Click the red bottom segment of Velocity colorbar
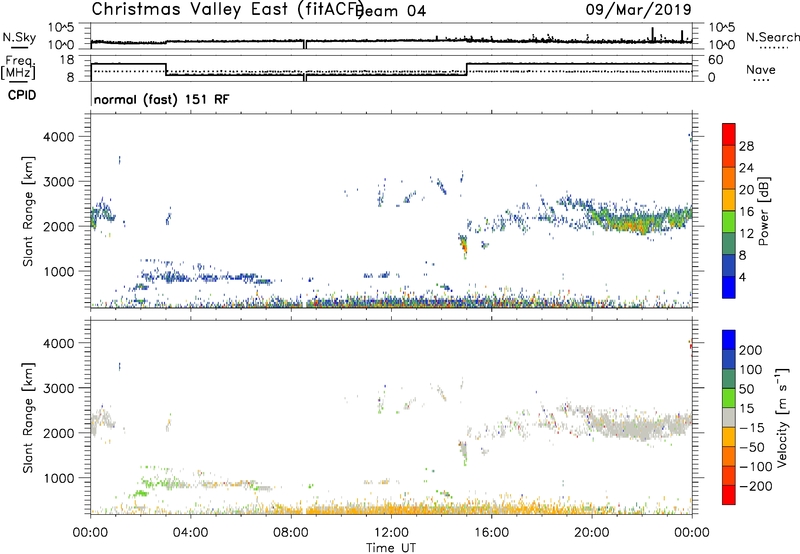 click(x=729, y=495)
